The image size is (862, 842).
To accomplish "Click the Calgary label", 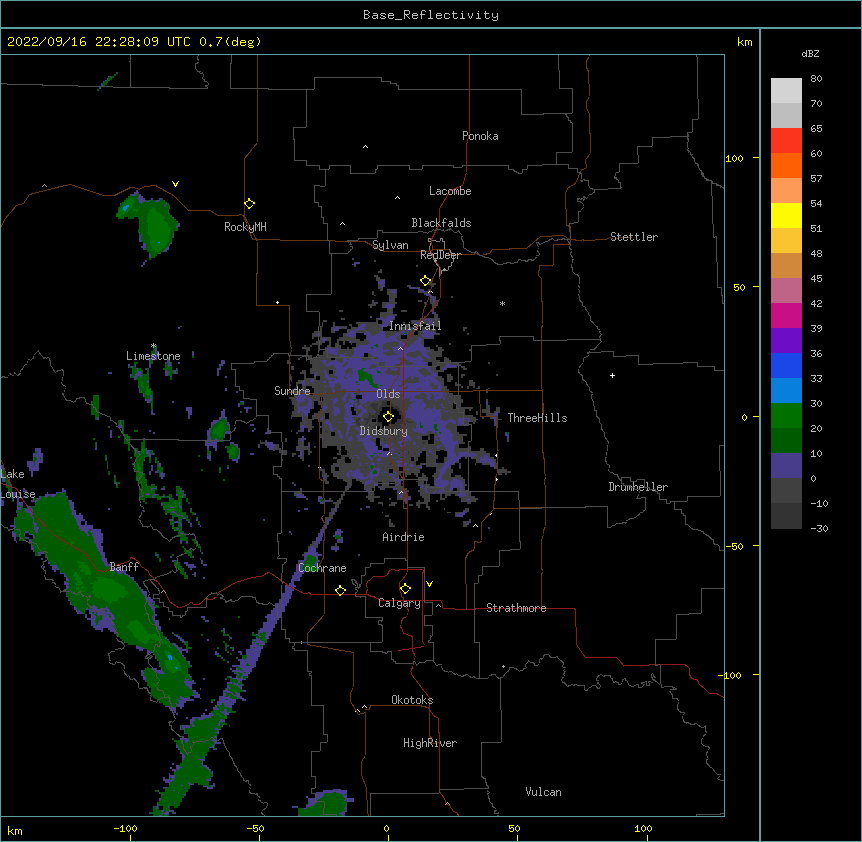I will [x=399, y=603].
